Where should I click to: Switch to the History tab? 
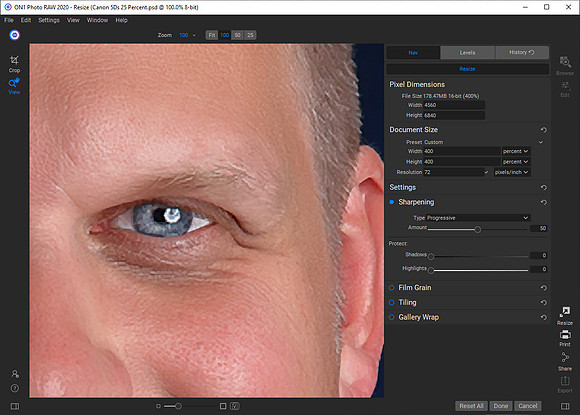coord(522,53)
